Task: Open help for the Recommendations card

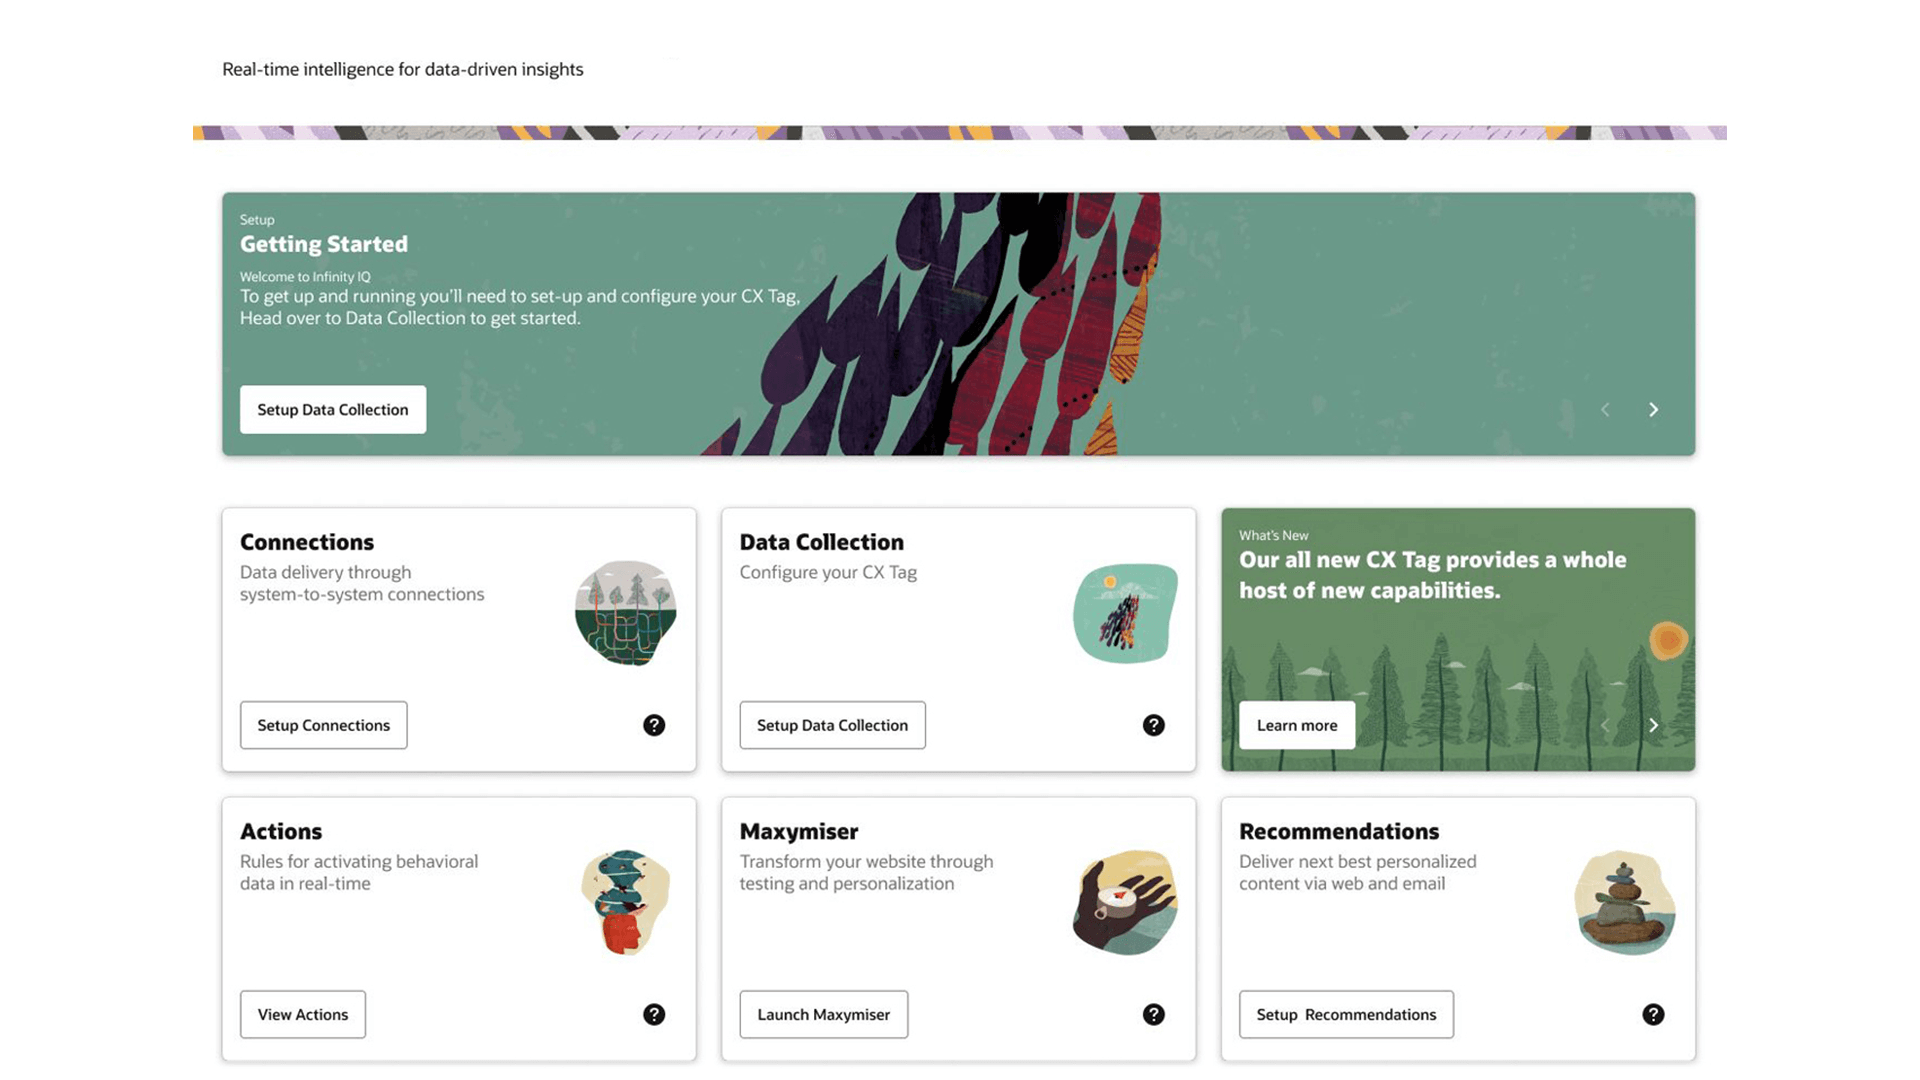Action: (1653, 1014)
